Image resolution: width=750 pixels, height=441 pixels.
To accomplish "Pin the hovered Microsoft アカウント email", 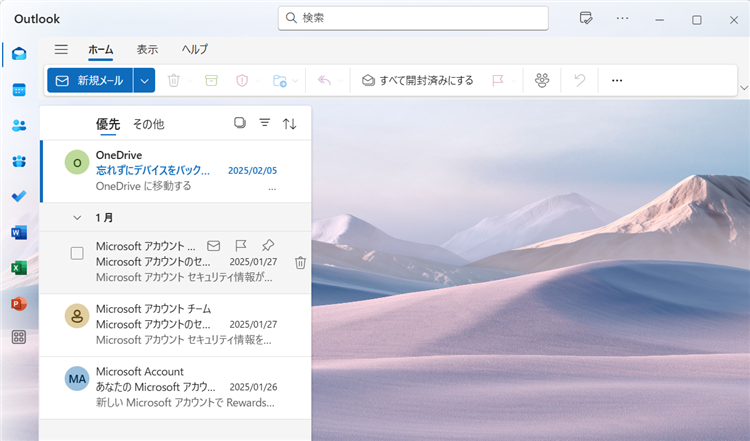I will 268,245.
